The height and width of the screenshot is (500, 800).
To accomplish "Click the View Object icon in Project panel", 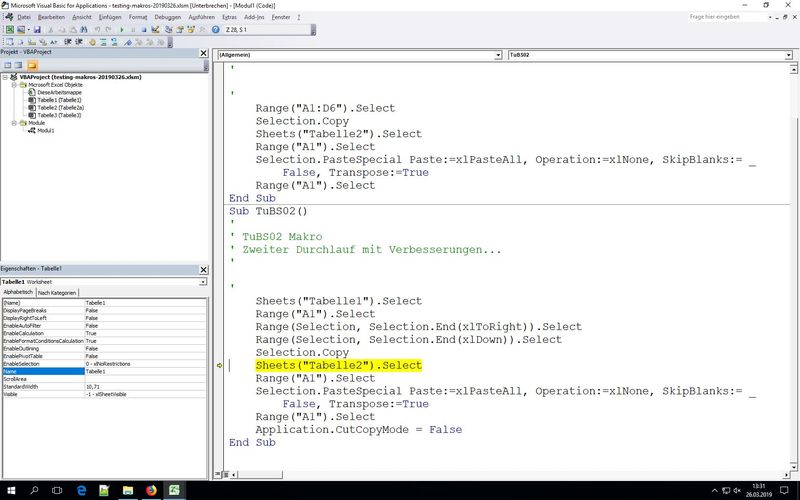I will coord(21,64).
